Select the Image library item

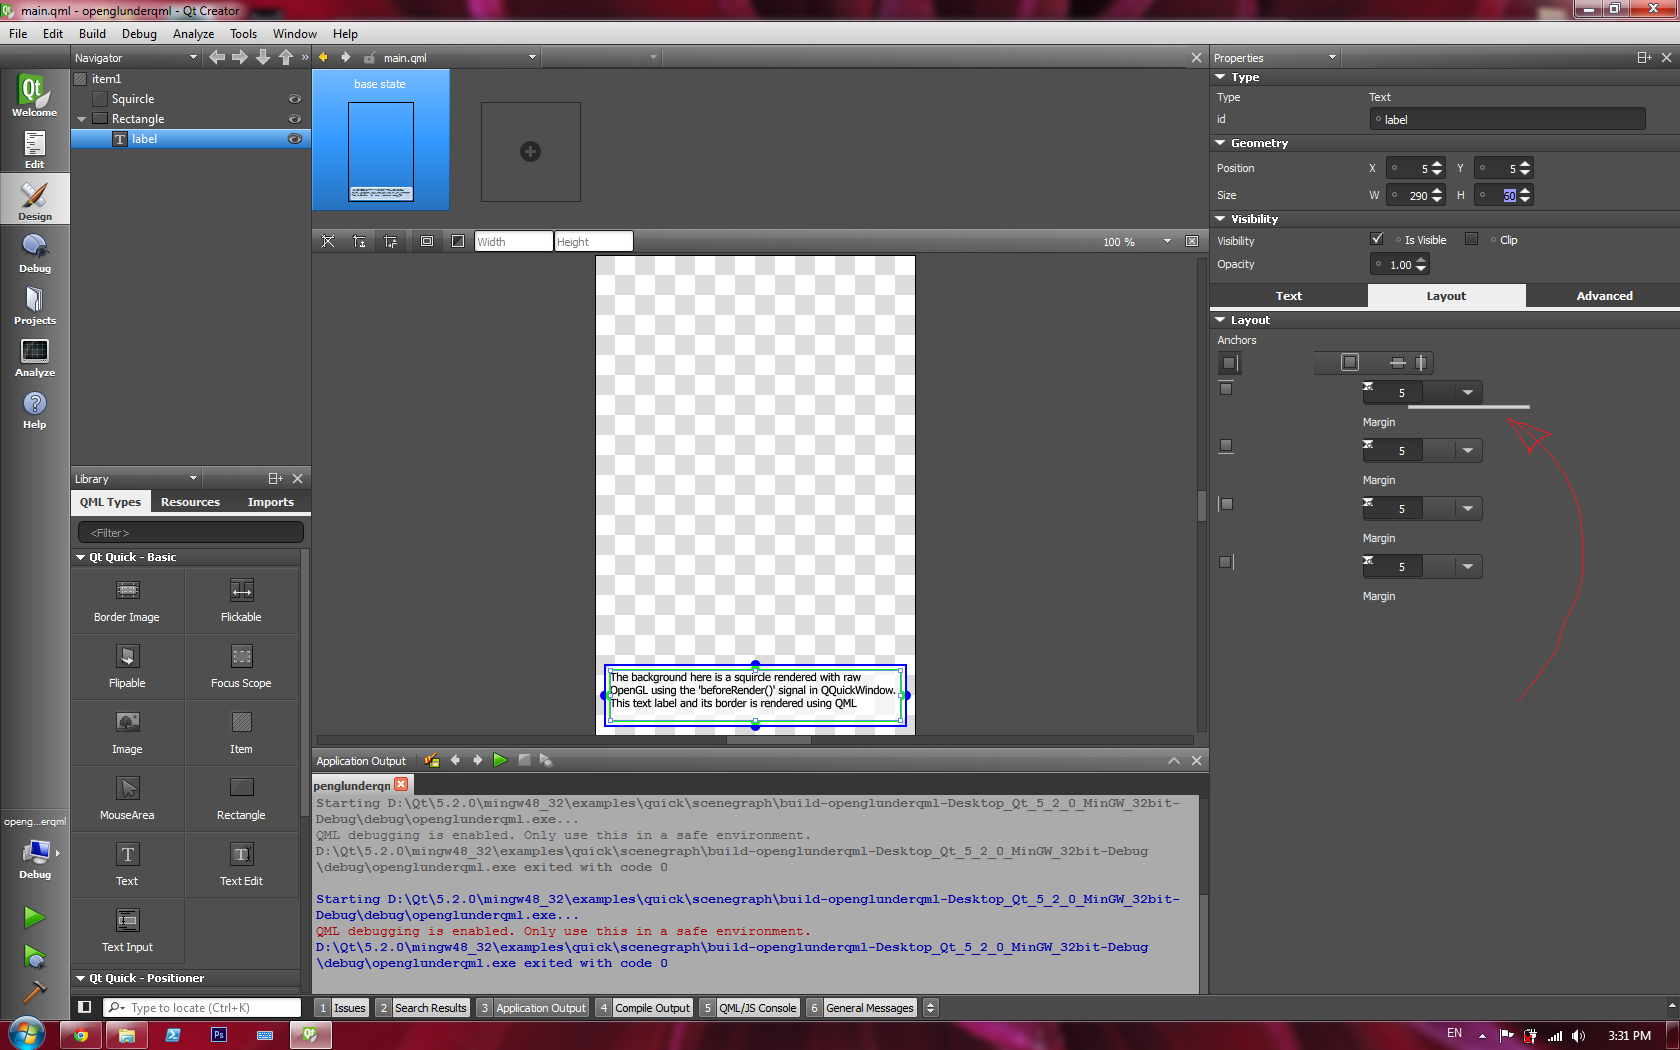[x=127, y=733]
